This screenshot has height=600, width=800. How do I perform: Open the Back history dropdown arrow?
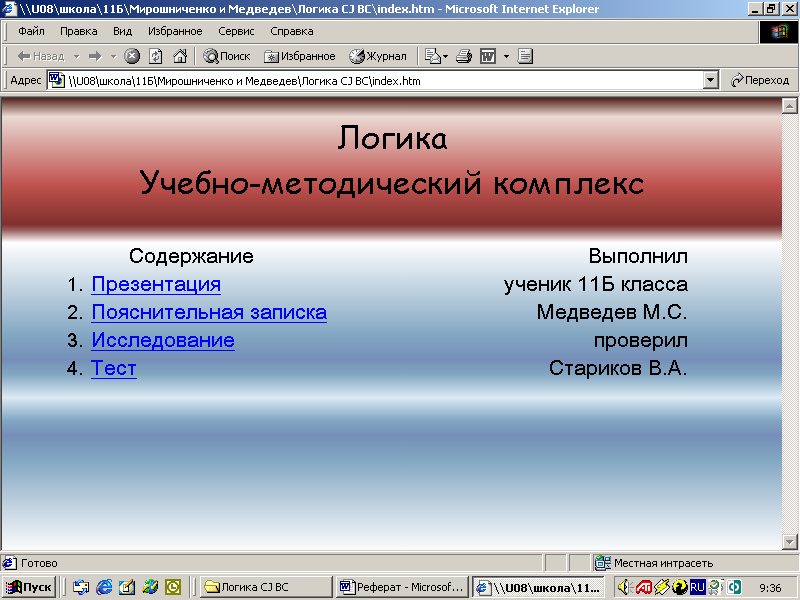[77, 56]
